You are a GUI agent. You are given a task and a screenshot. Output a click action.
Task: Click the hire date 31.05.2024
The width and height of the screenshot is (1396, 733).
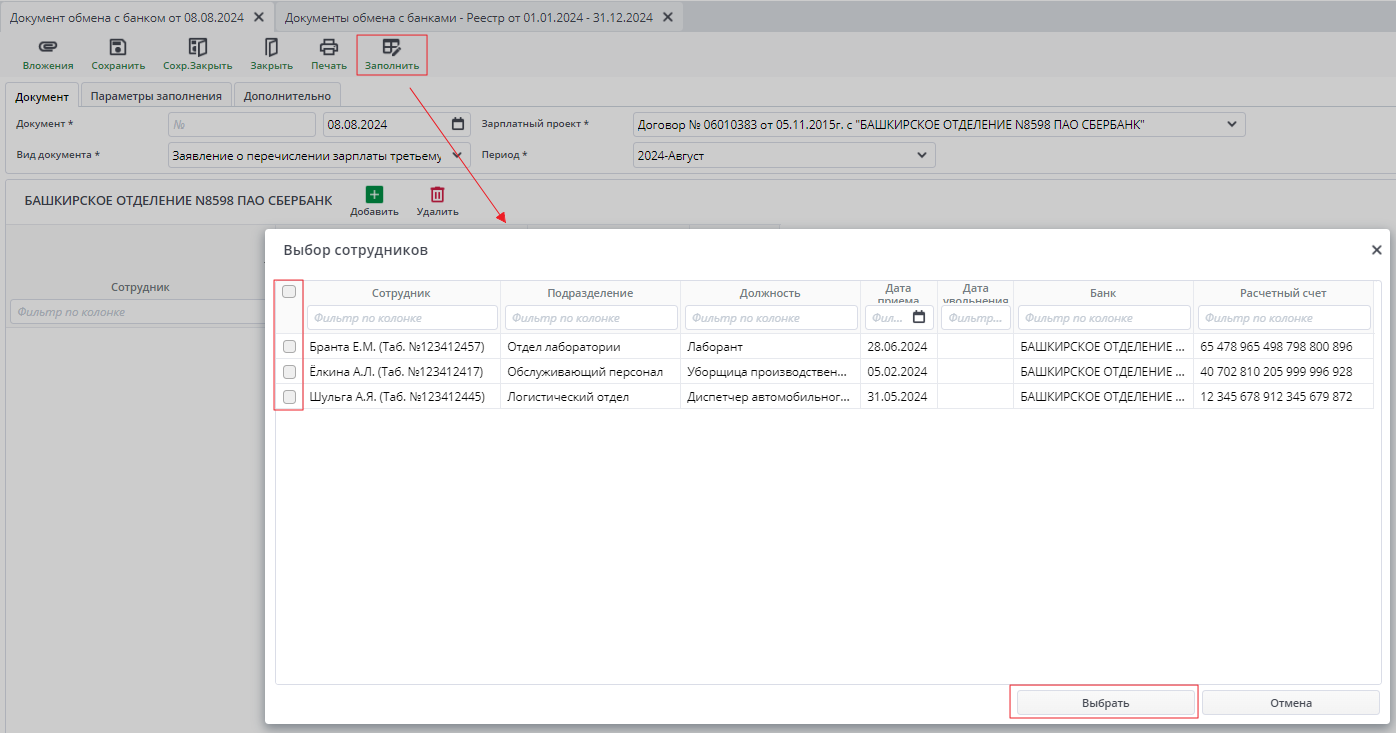899,397
